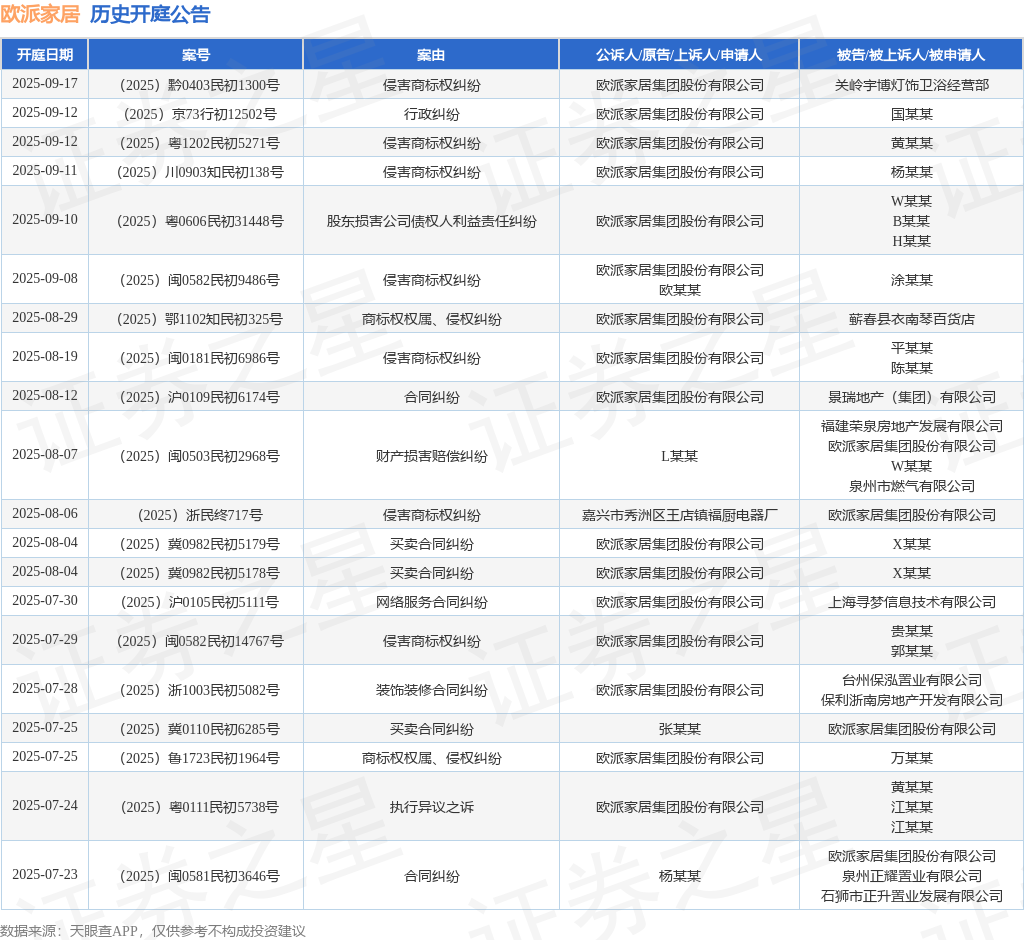Select plaintiff 张某某
The image size is (1024, 940).
680,729
